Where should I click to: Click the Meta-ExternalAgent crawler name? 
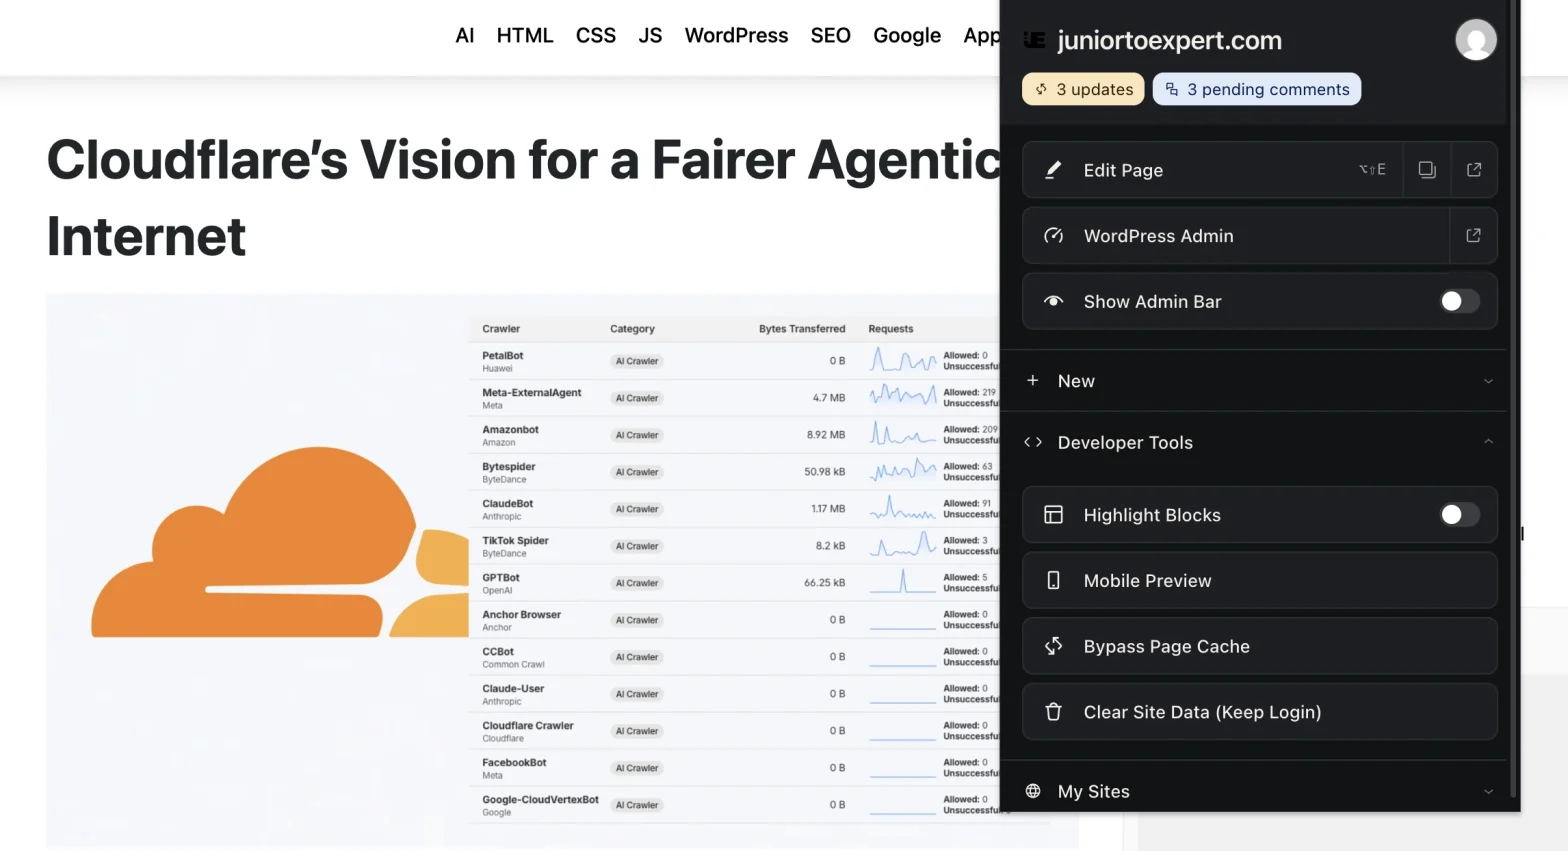[x=531, y=393]
